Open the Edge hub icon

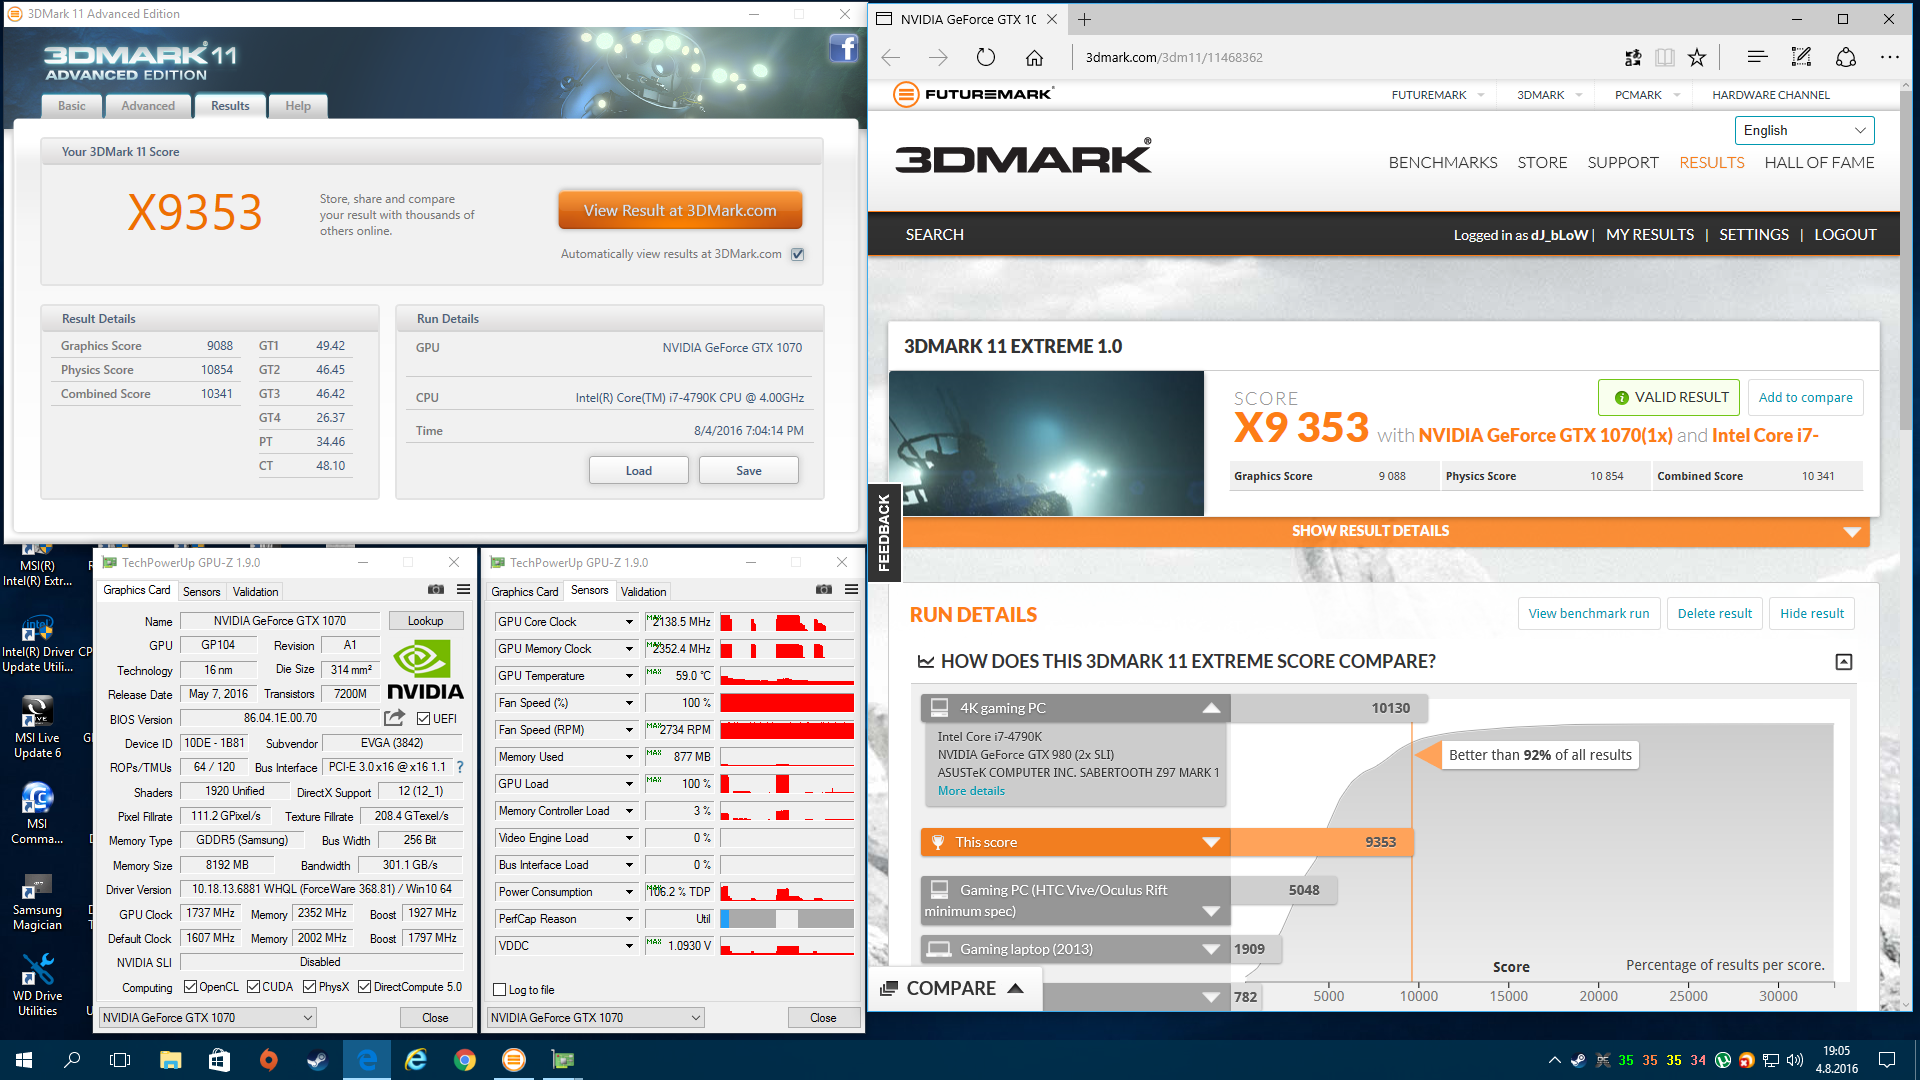[1757, 57]
